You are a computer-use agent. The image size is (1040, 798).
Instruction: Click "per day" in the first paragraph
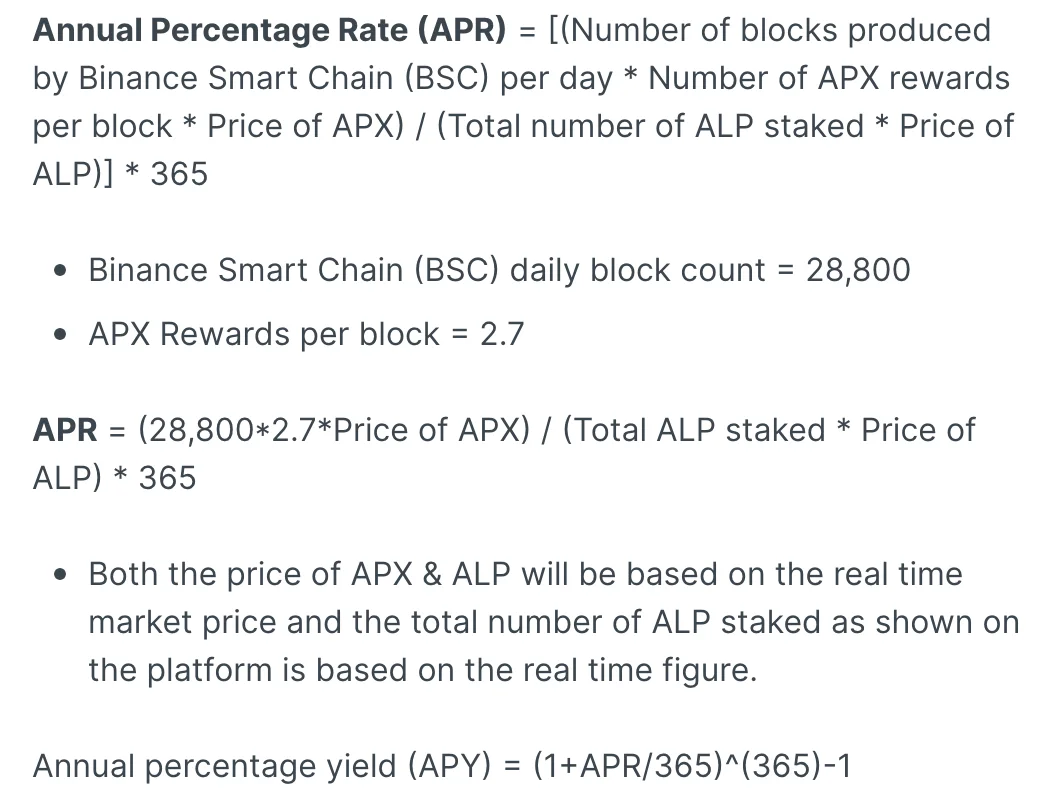click(x=556, y=78)
